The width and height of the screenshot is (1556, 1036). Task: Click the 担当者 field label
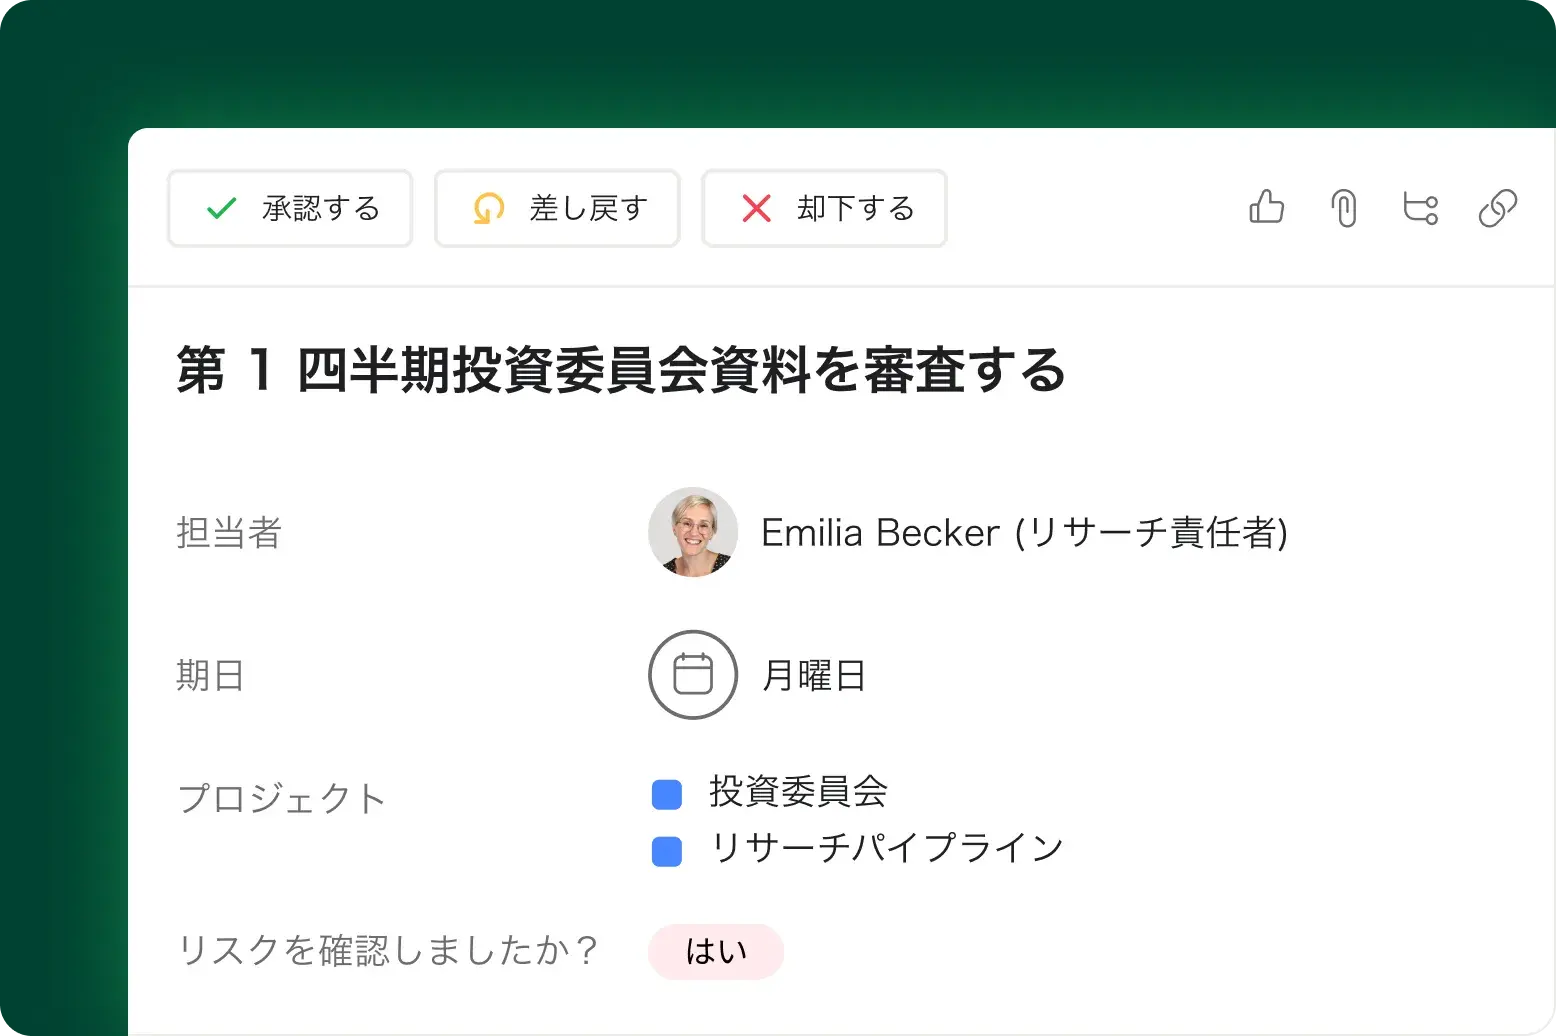pos(229,532)
